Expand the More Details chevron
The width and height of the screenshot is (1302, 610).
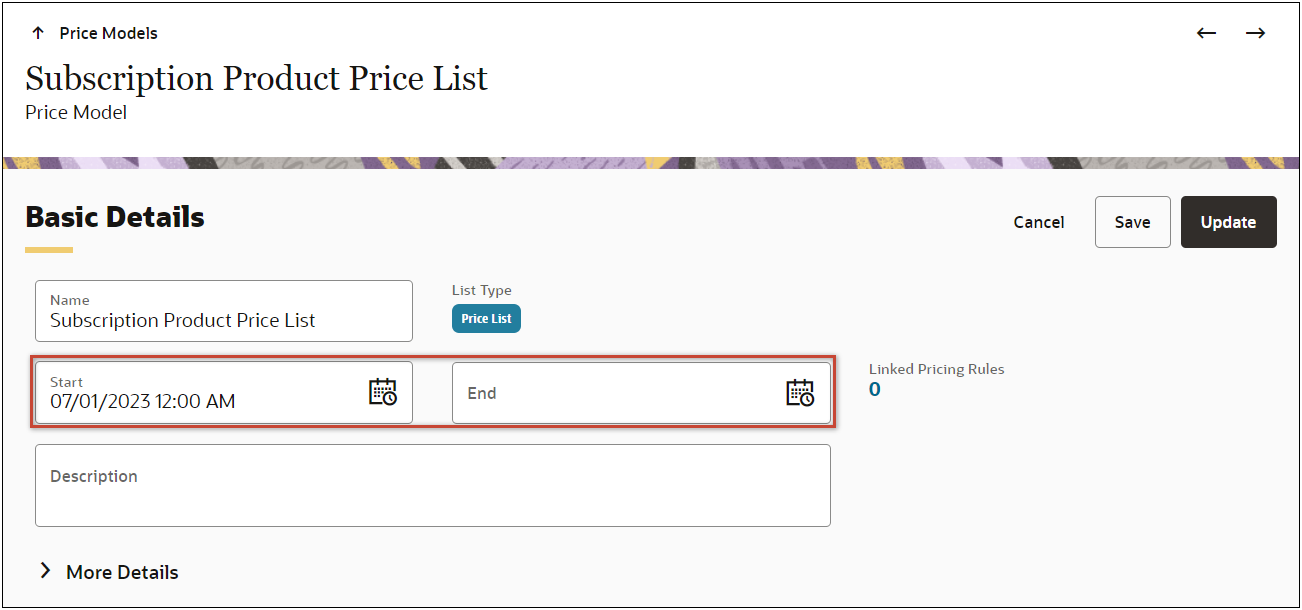(x=45, y=571)
